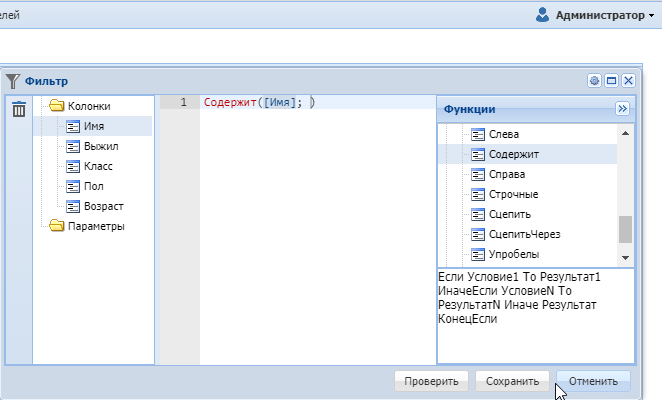Click the Проверить button

431,381
